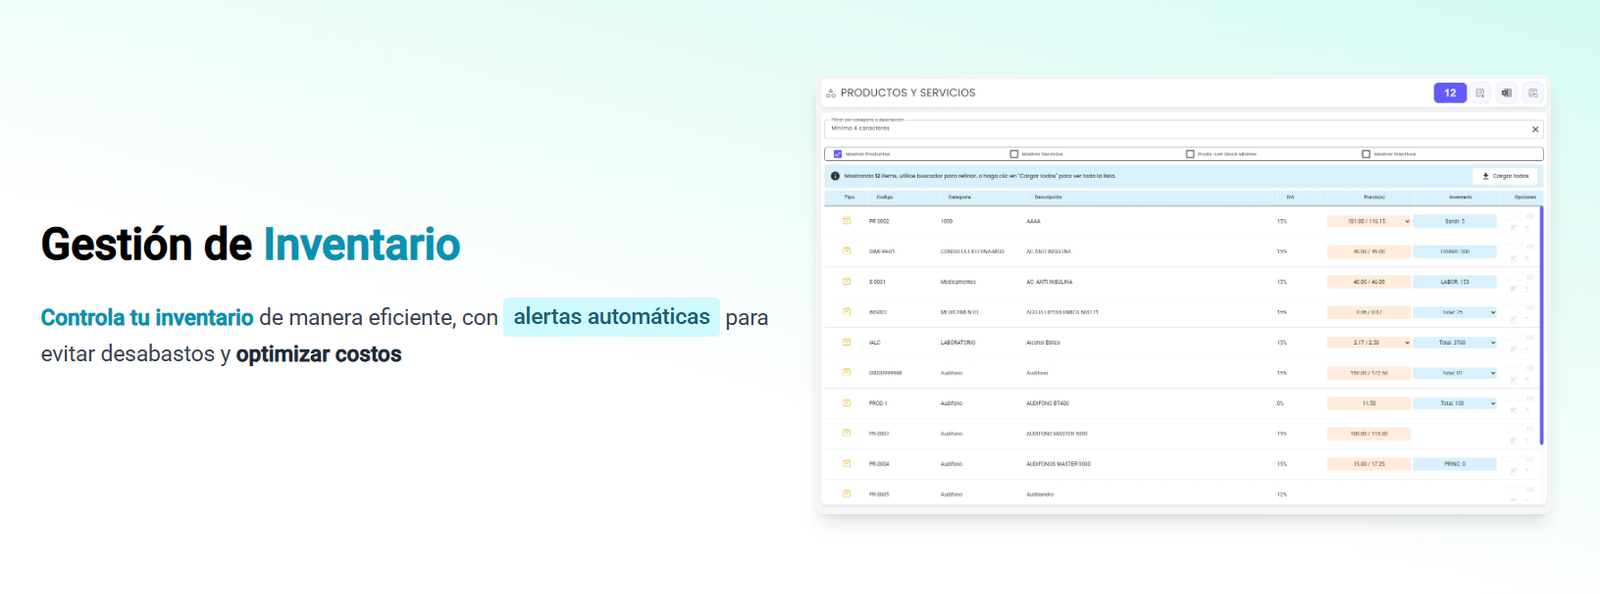
Task: Click the highlighted alertas automáticas text
Action: click(x=612, y=317)
